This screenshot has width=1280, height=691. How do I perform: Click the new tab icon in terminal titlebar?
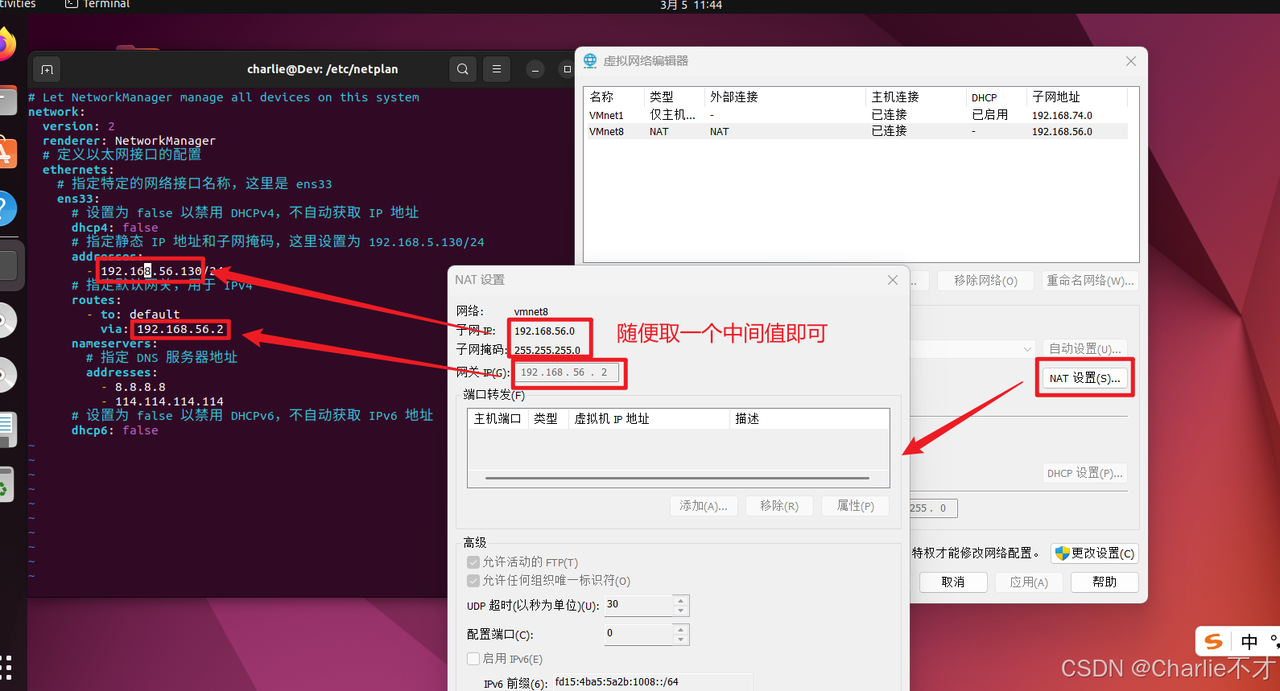[x=46, y=69]
